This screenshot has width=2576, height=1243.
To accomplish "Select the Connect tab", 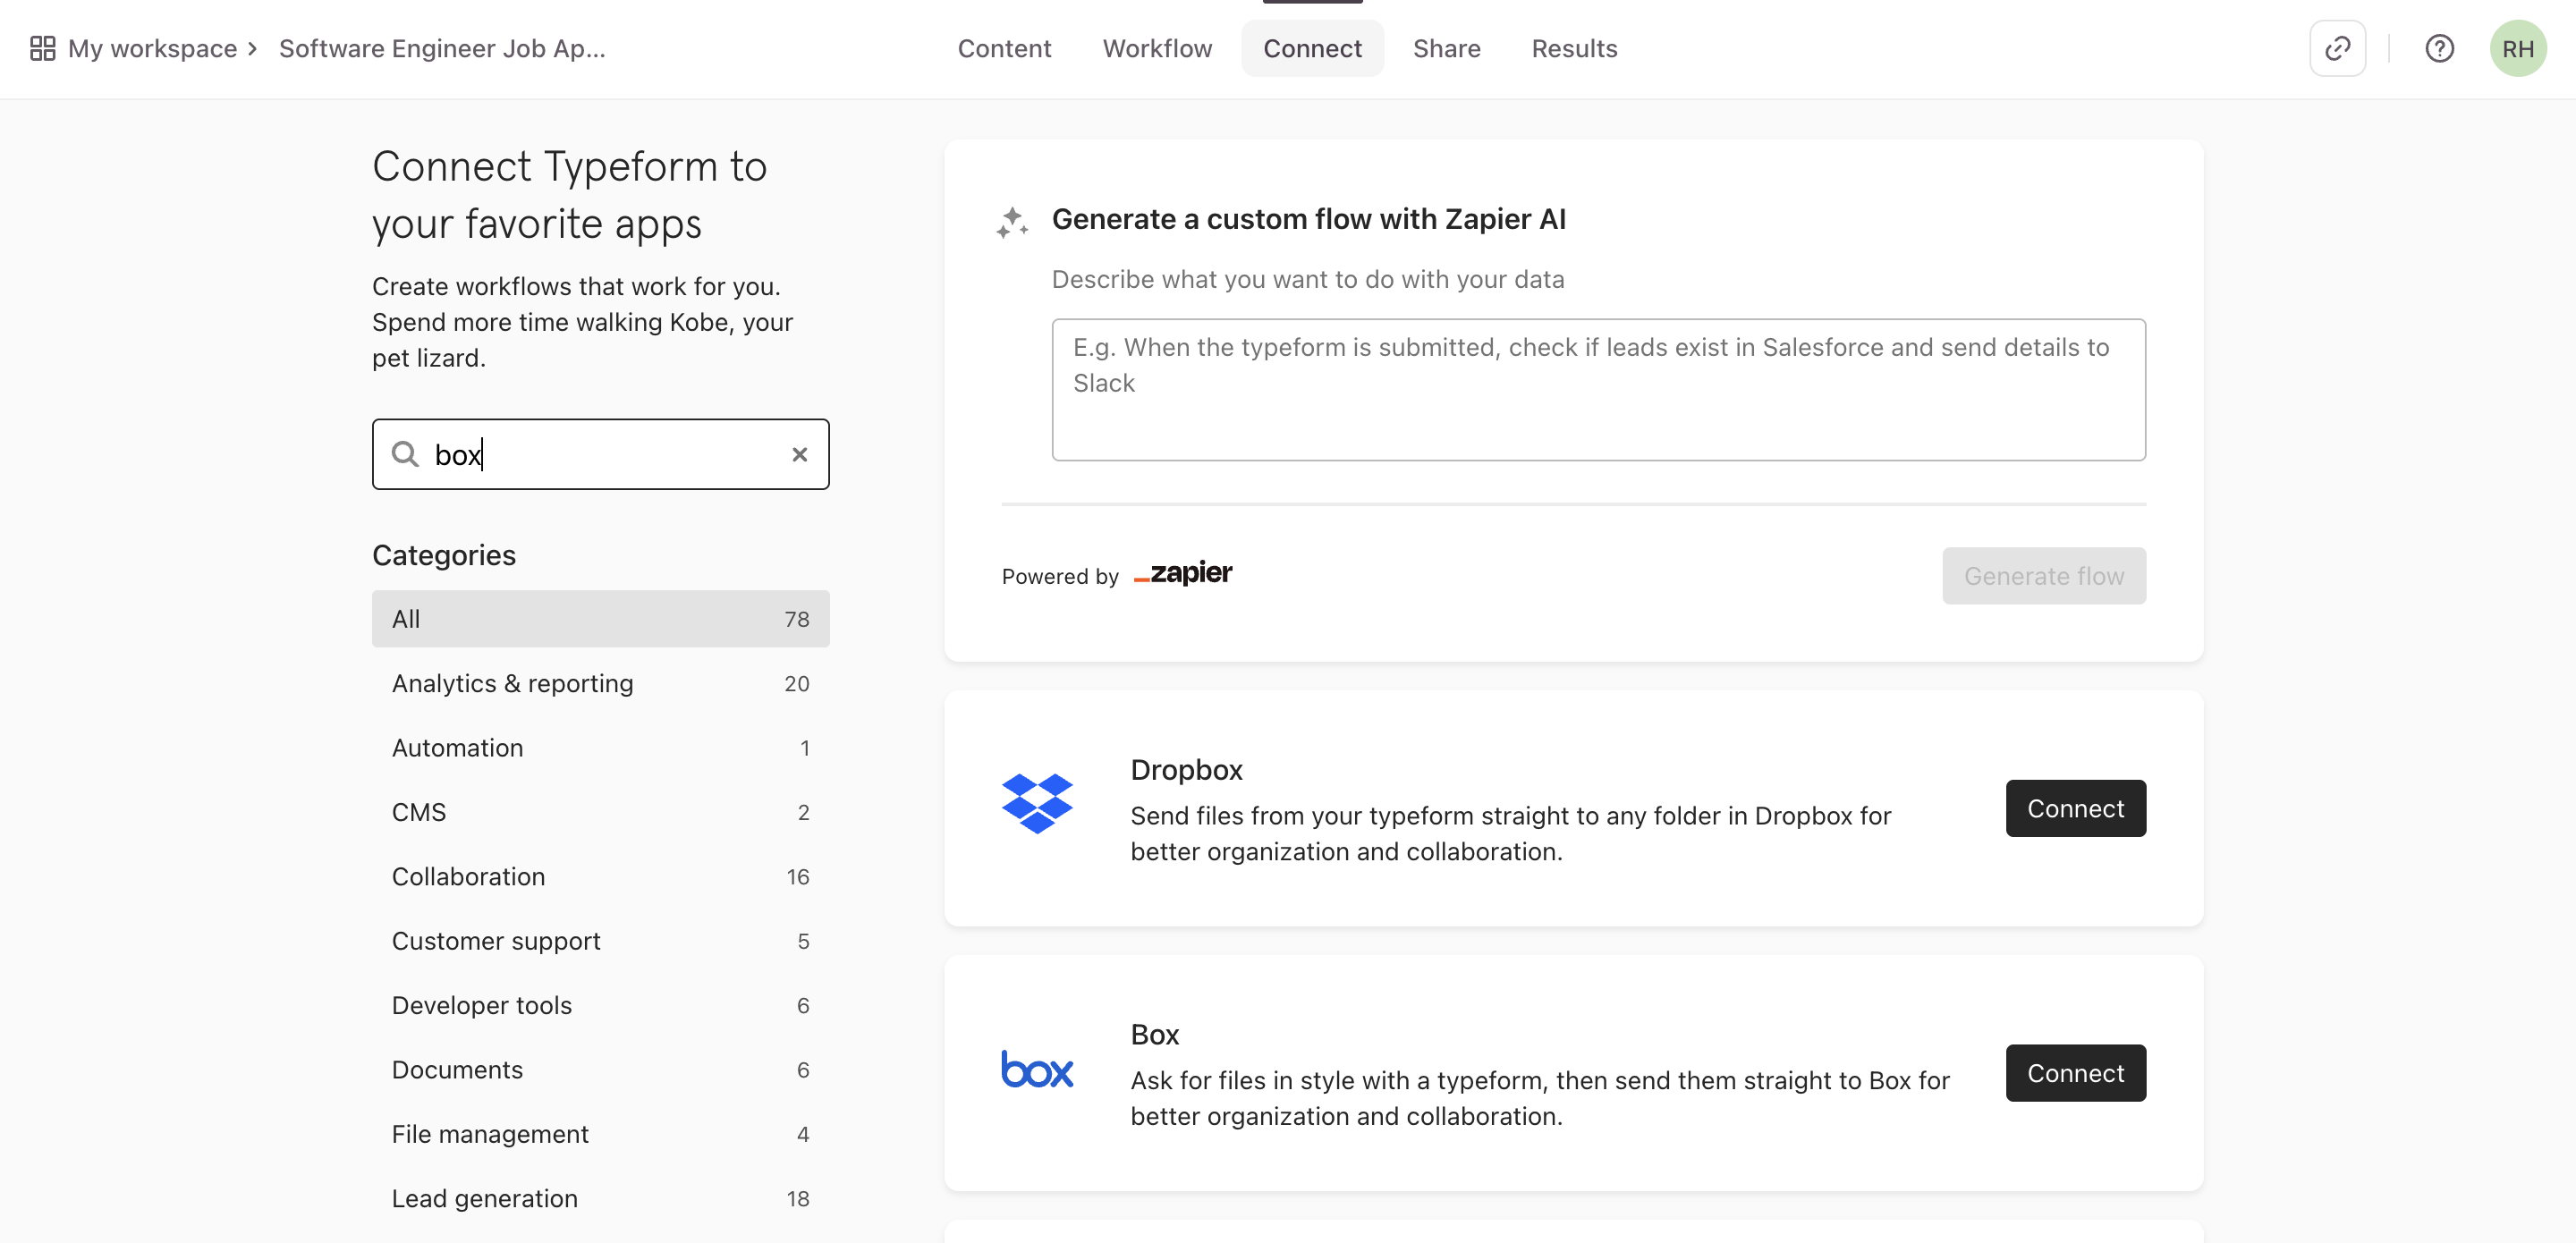I will (x=1312, y=48).
